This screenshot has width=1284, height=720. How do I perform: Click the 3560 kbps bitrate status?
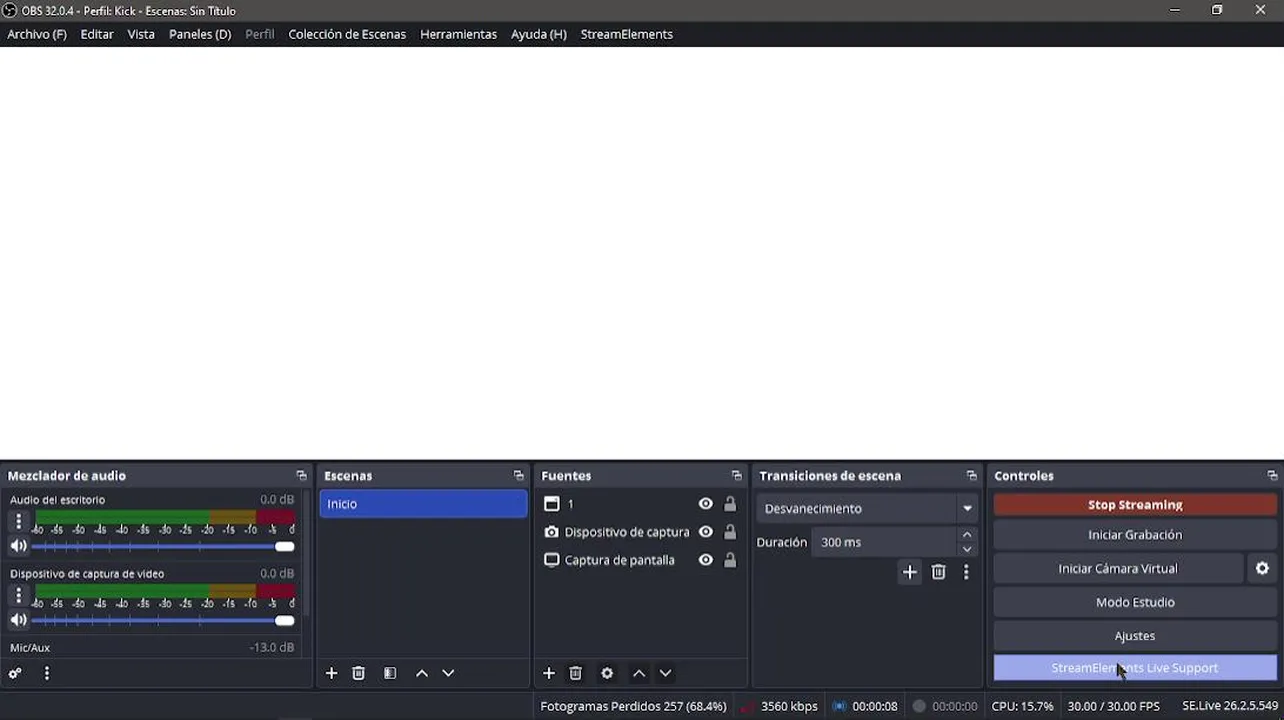tap(789, 706)
